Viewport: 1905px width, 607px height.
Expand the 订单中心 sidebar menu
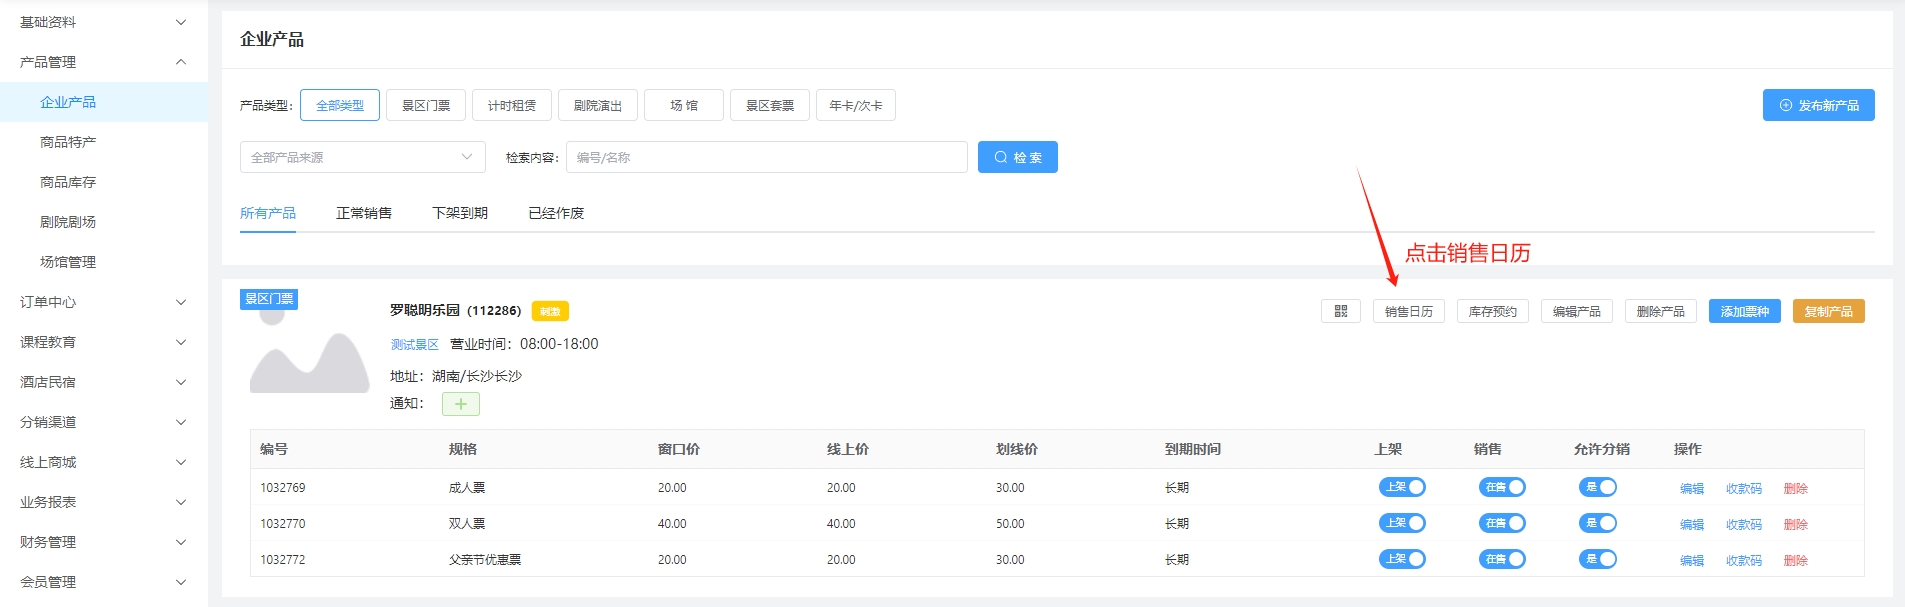point(103,302)
